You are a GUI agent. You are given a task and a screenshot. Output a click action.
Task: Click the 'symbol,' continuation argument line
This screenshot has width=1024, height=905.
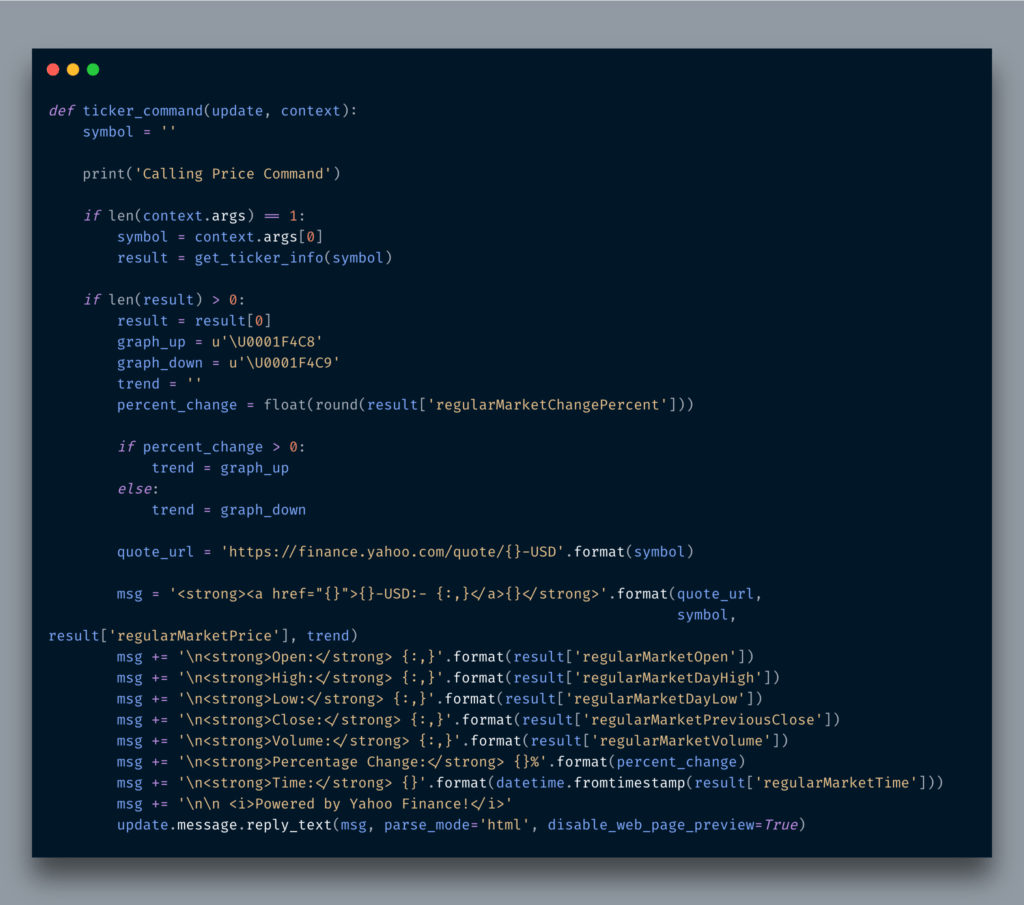click(707, 614)
